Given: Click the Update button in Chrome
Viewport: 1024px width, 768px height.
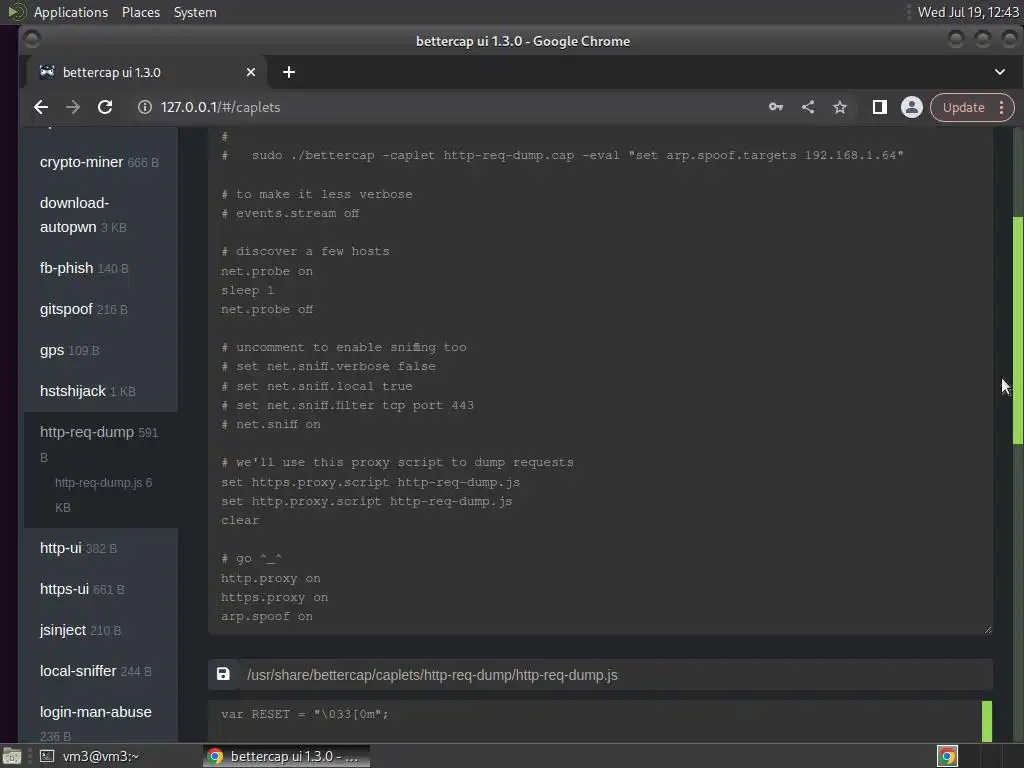Looking at the screenshot, I should click(963, 107).
